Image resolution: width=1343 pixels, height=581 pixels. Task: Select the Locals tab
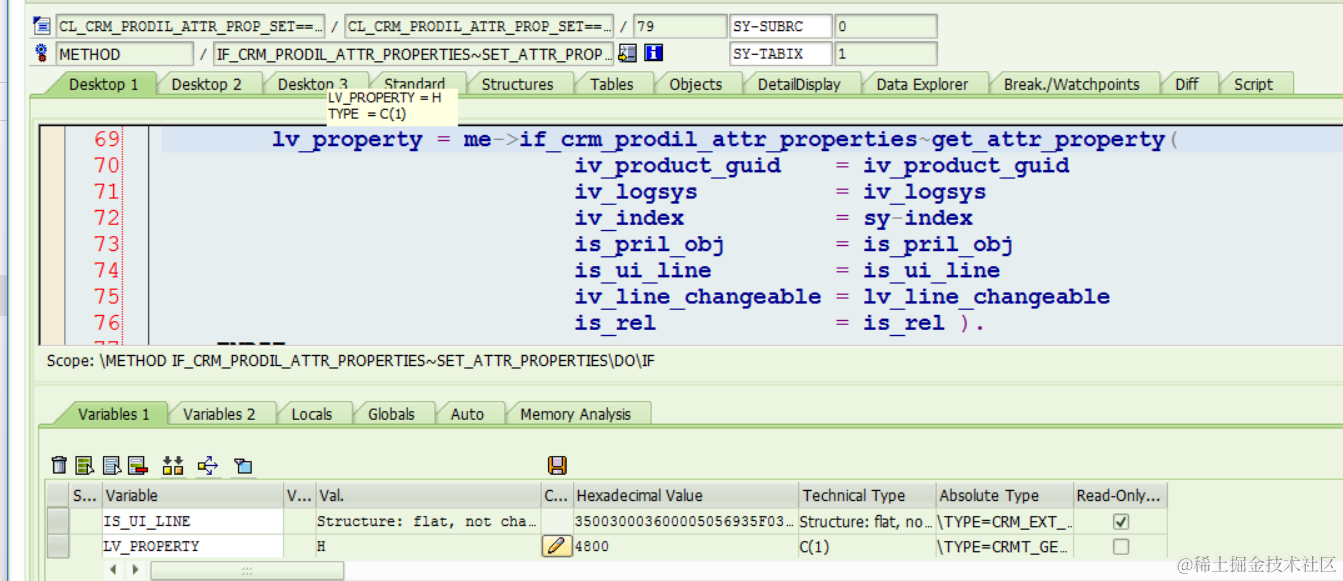[x=311, y=414]
